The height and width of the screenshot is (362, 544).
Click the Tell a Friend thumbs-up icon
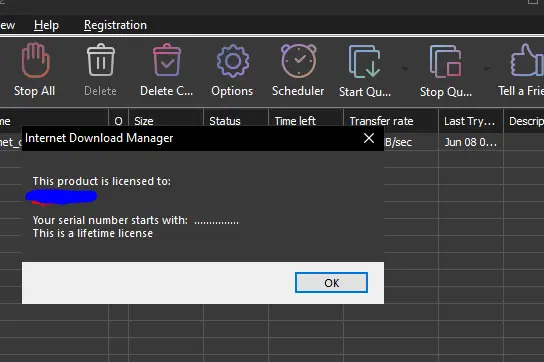point(527,60)
